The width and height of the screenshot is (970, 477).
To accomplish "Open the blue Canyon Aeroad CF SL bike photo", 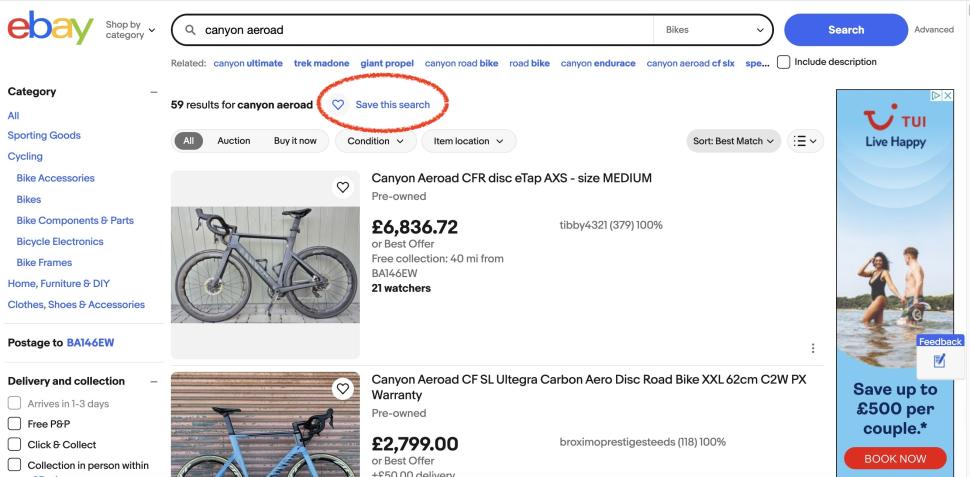I will pos(265,424).
